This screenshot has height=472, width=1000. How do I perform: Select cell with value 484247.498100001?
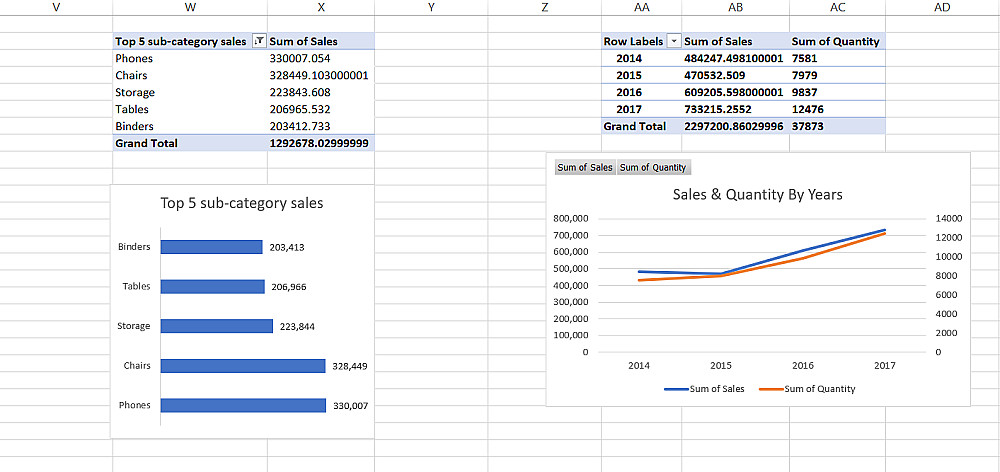735,58
